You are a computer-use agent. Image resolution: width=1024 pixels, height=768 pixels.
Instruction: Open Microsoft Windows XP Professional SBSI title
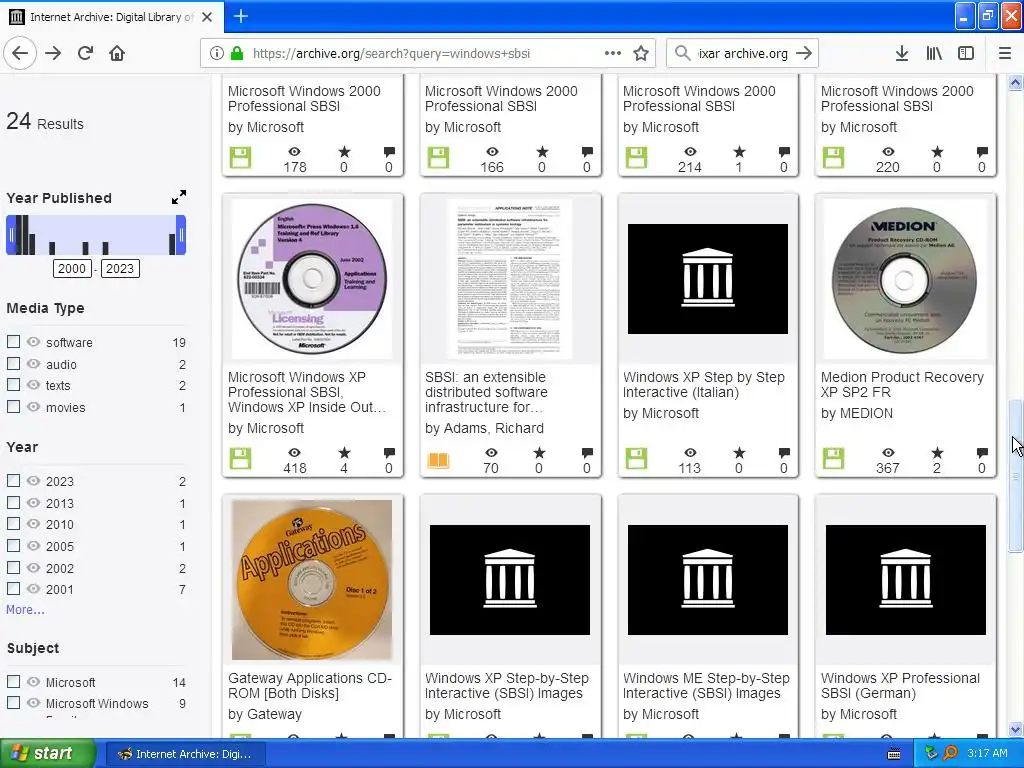coord(307,392)
